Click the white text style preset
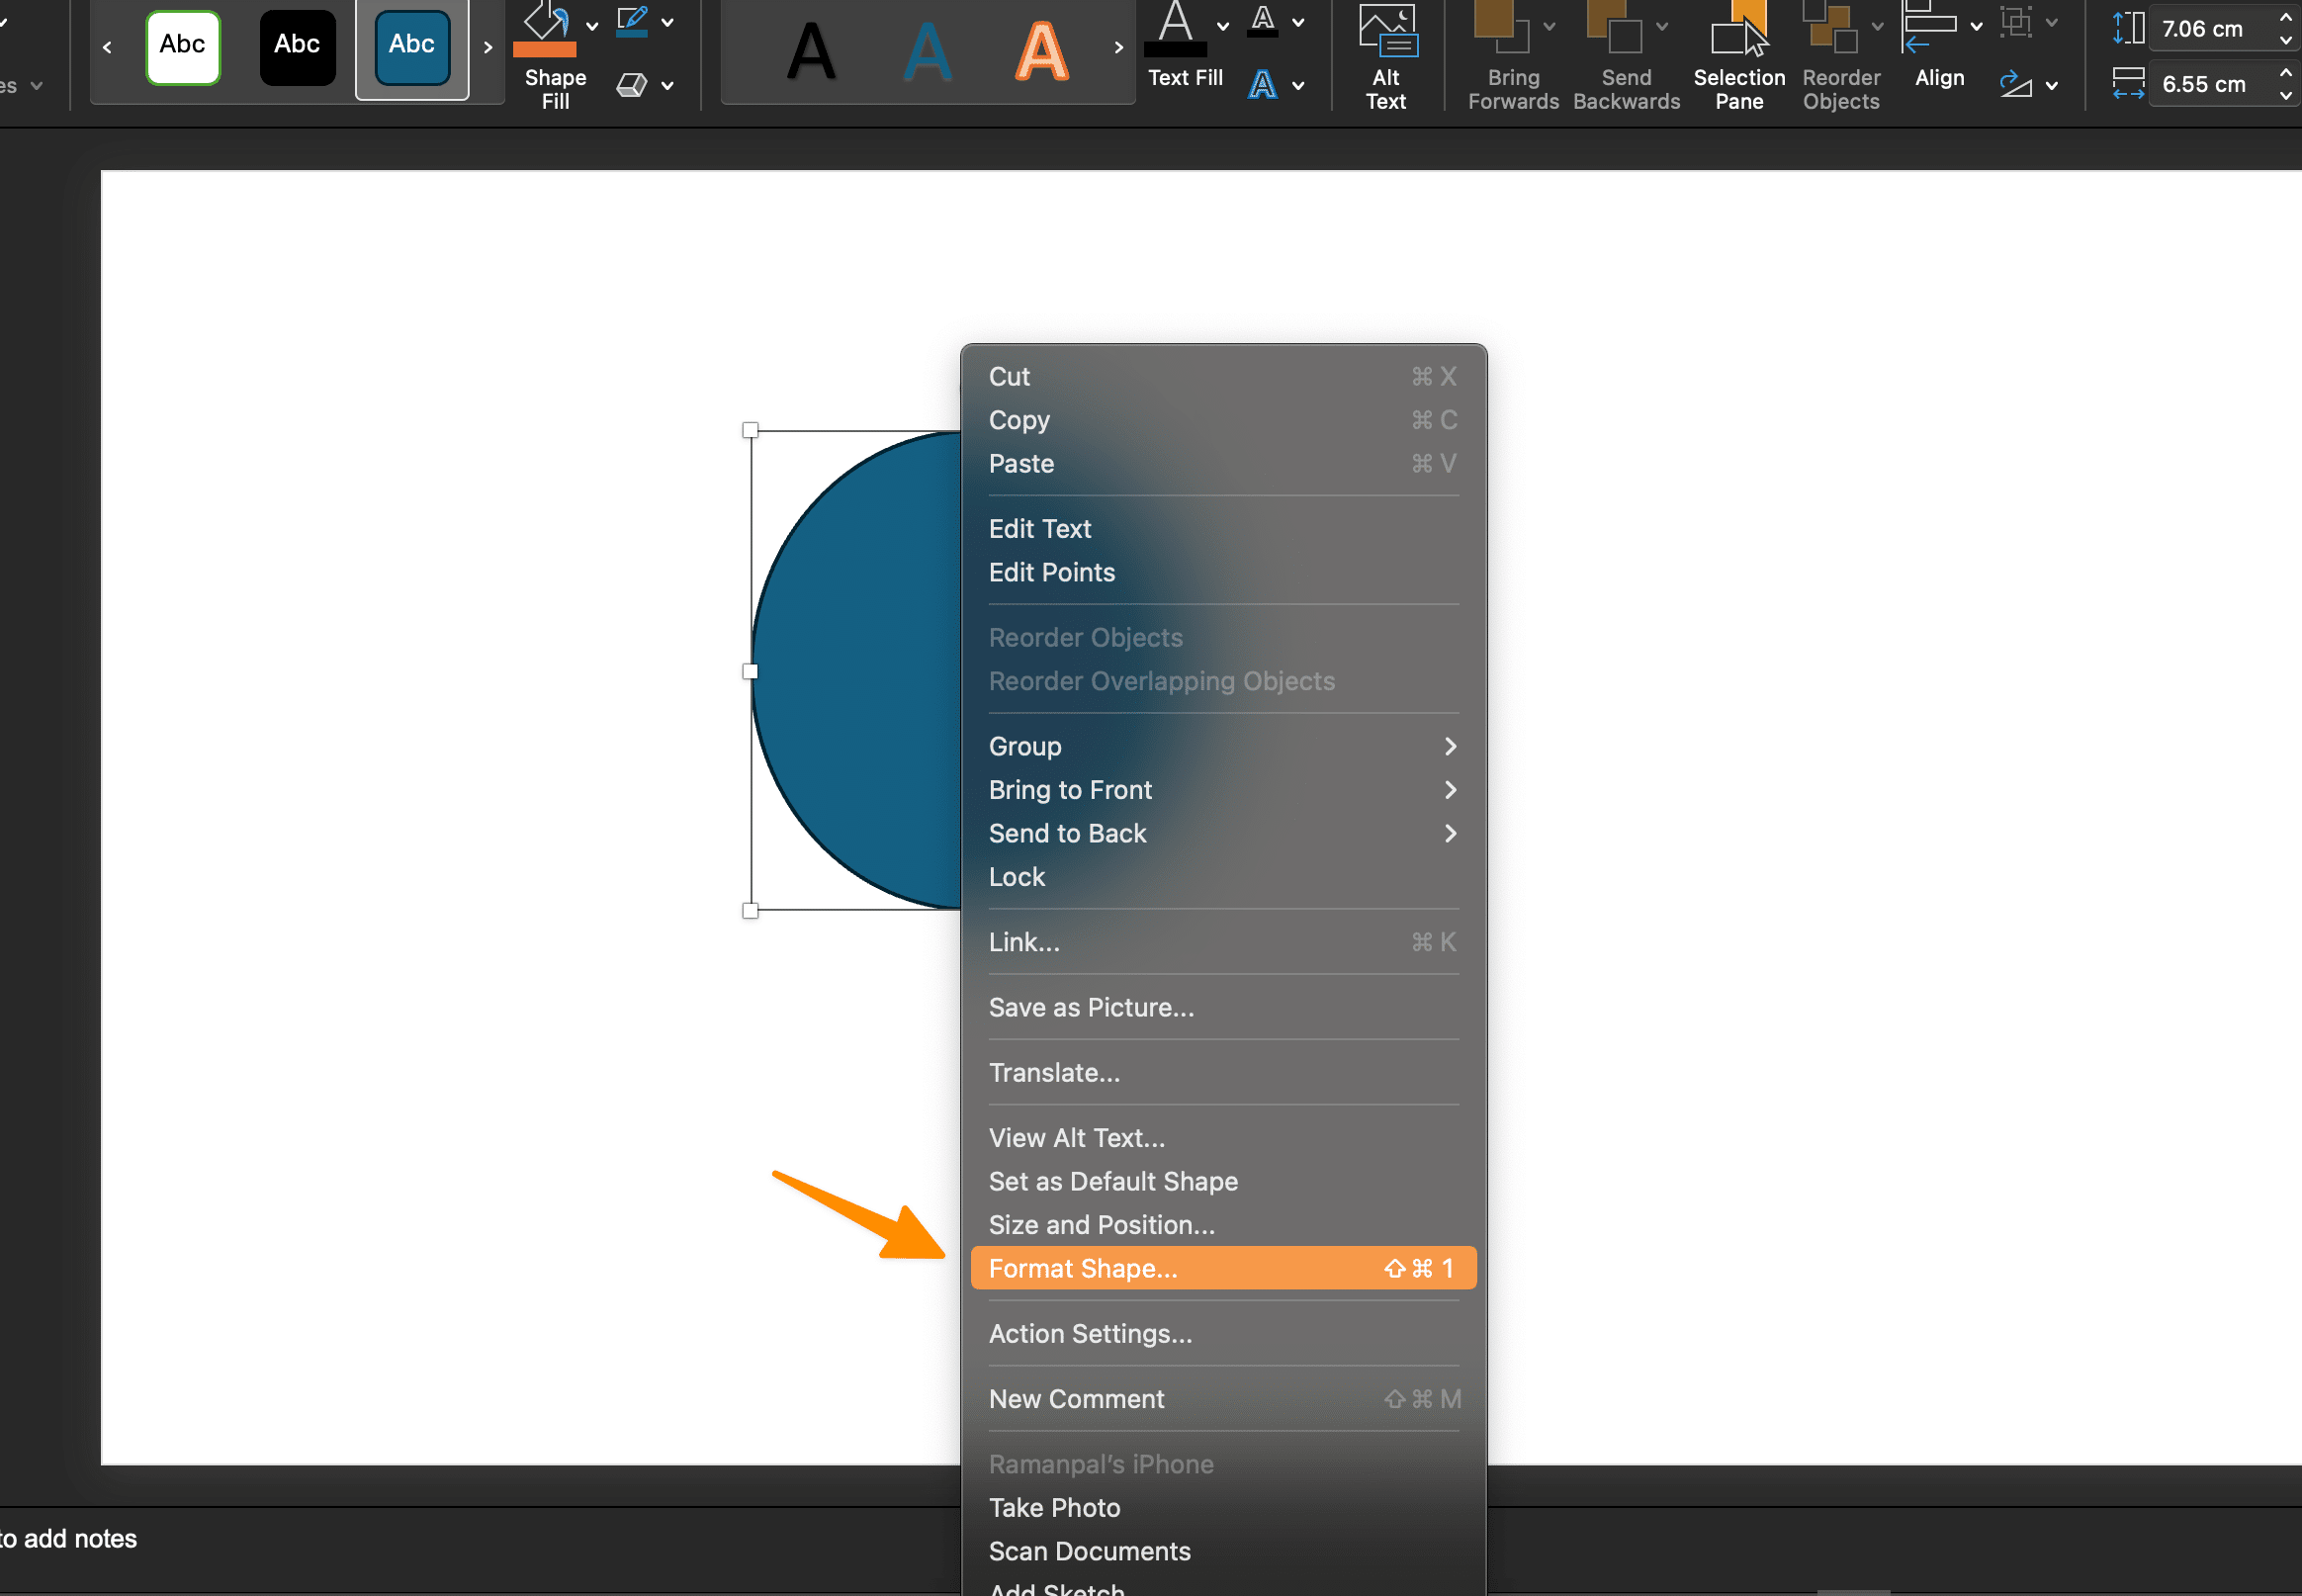2302x1596 pixels. click(x=184, y=47)
